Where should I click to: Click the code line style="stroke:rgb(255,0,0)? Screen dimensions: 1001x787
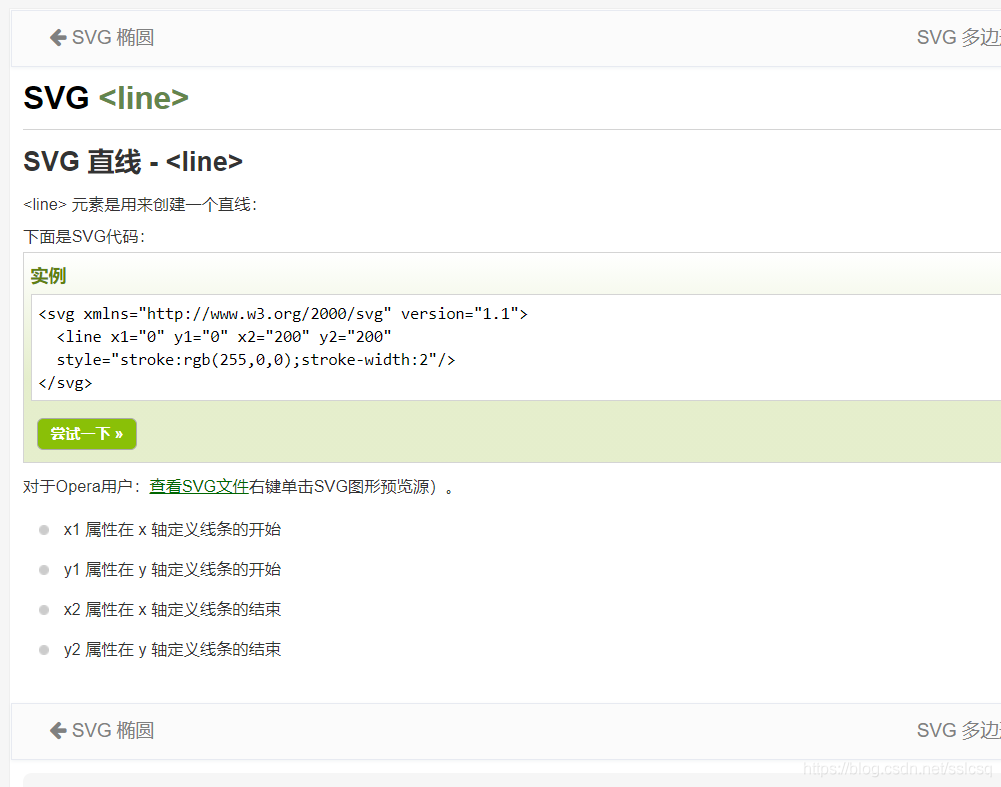click(x=255, y=360)
